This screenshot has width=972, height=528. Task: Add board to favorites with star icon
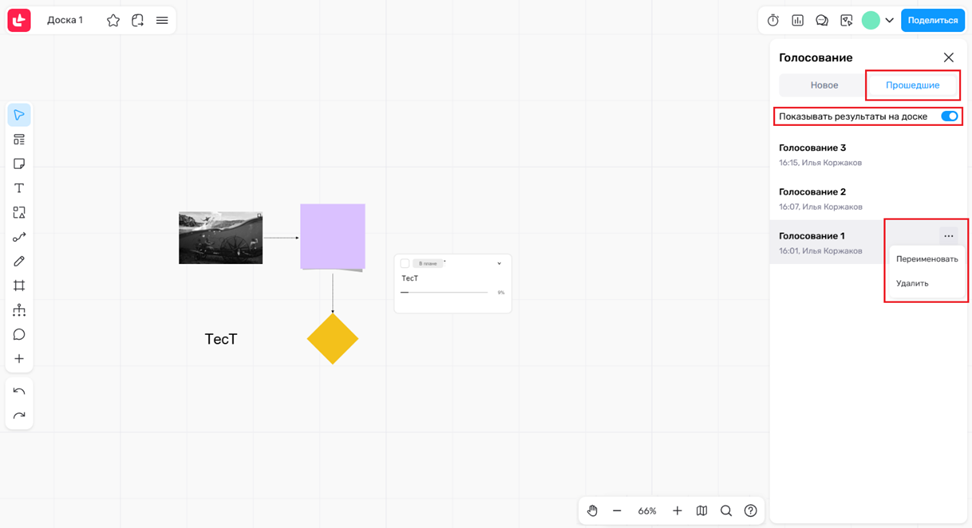click(113, 20)
